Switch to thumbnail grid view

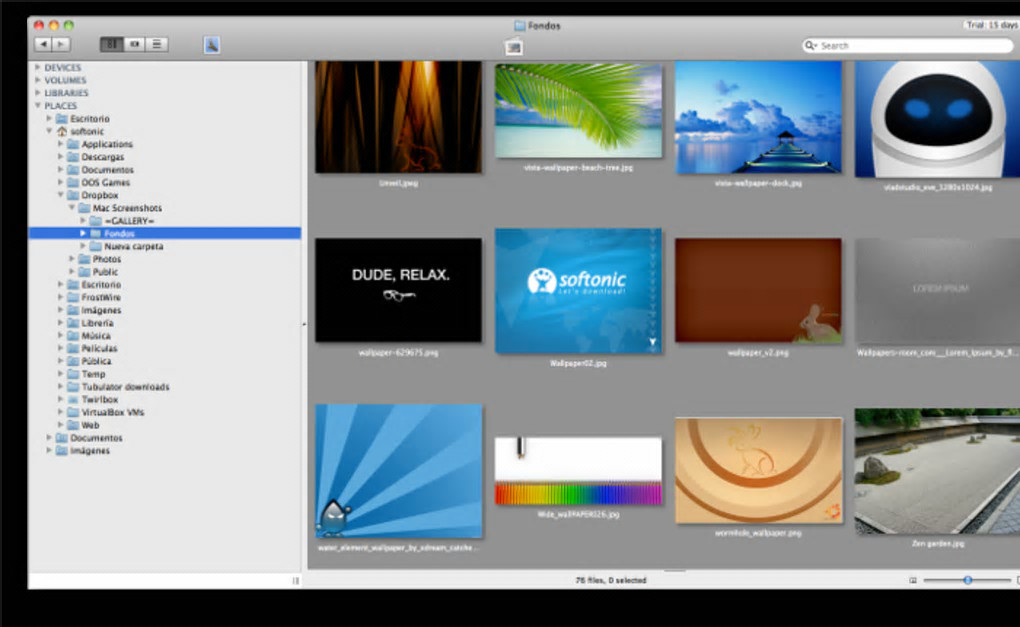111,44
